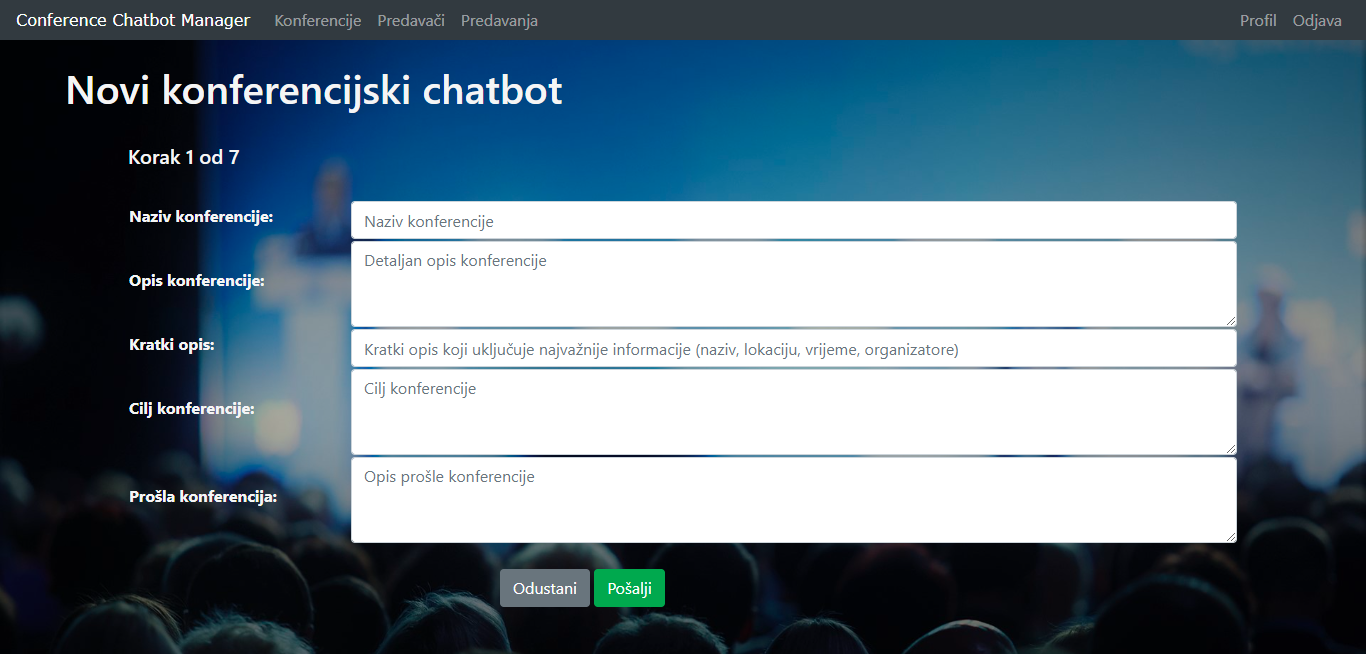Grab the resize handle of Opis konferencije textarea
The image size is (1366, 654).
(x=1230, y=320)
